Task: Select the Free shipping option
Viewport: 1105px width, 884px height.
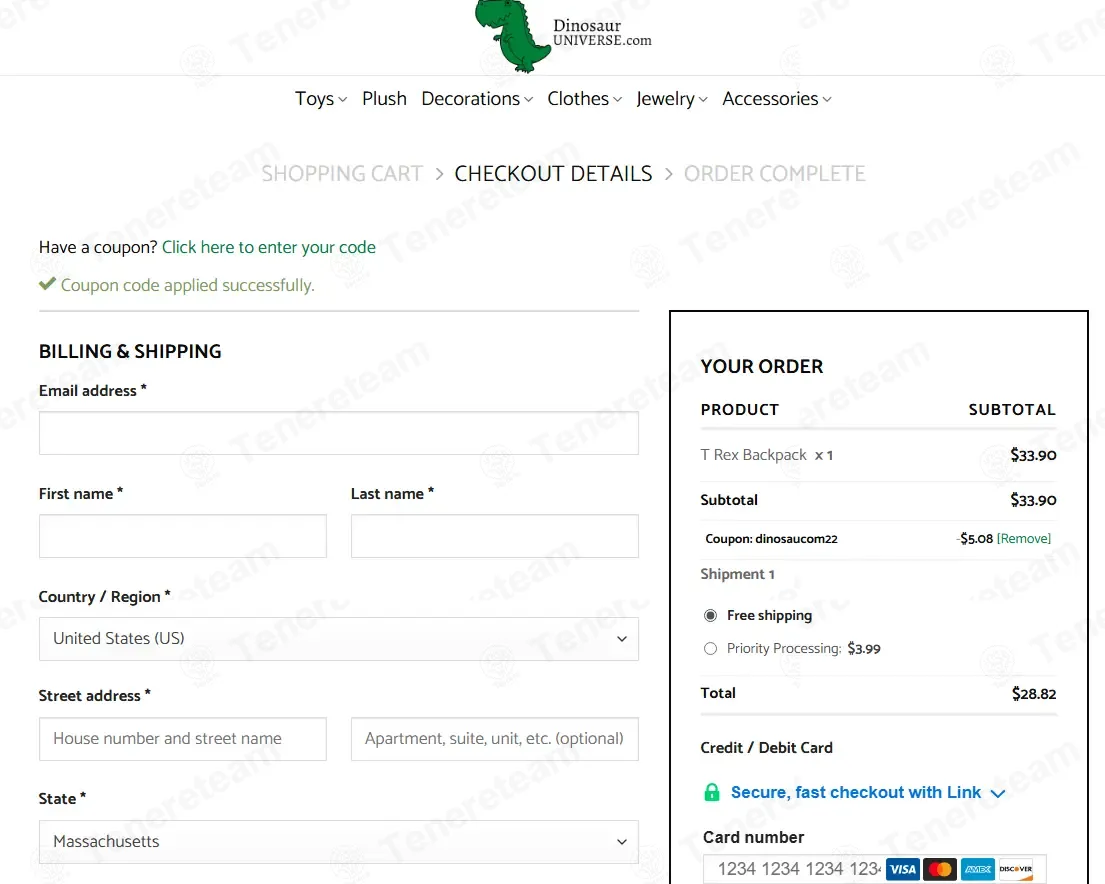Action: tap(710, 615)
